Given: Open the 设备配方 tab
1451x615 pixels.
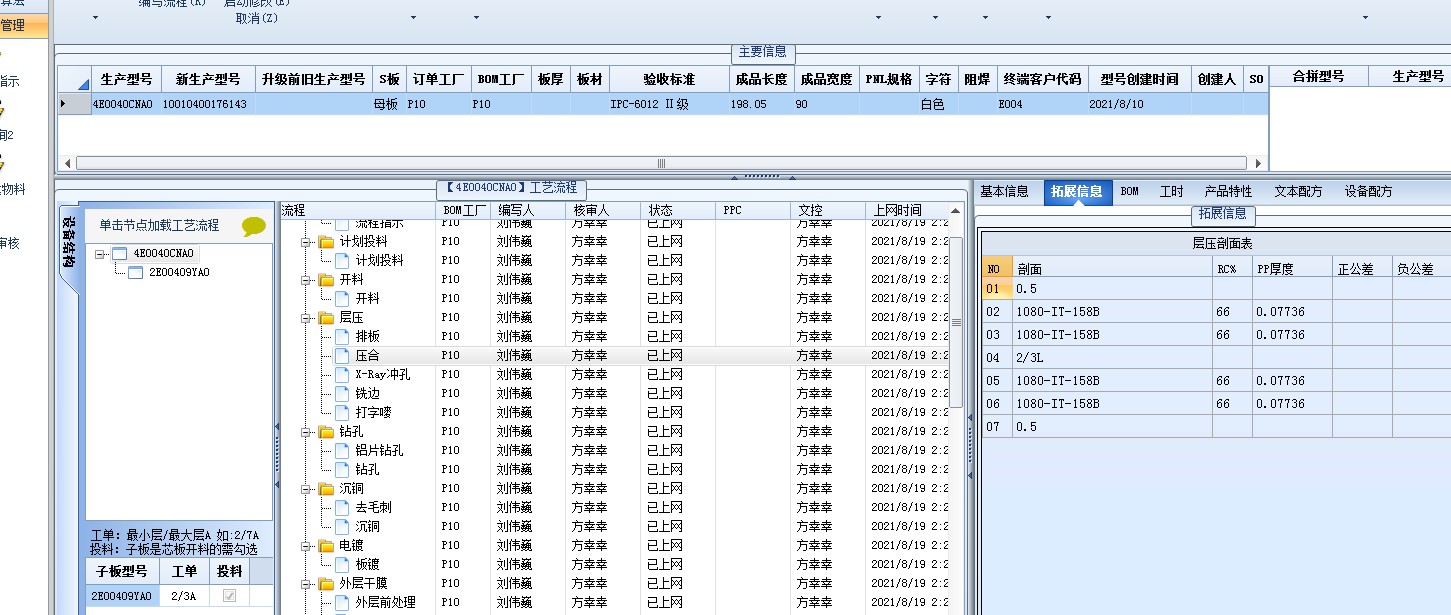Looking at the screenshot, I should click(1368, 191).
